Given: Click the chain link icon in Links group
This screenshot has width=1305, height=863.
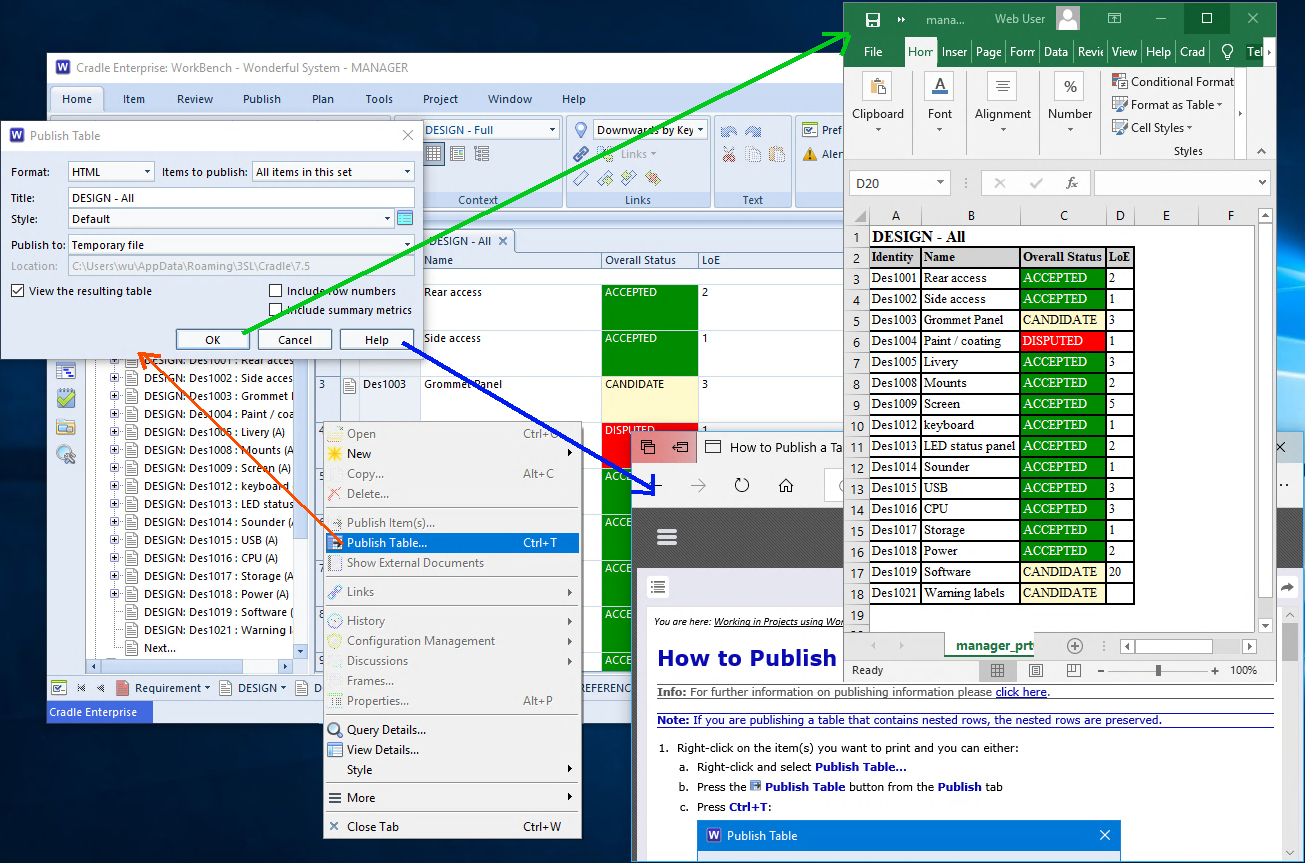Looking at the screenshot, I should (580, 154).
